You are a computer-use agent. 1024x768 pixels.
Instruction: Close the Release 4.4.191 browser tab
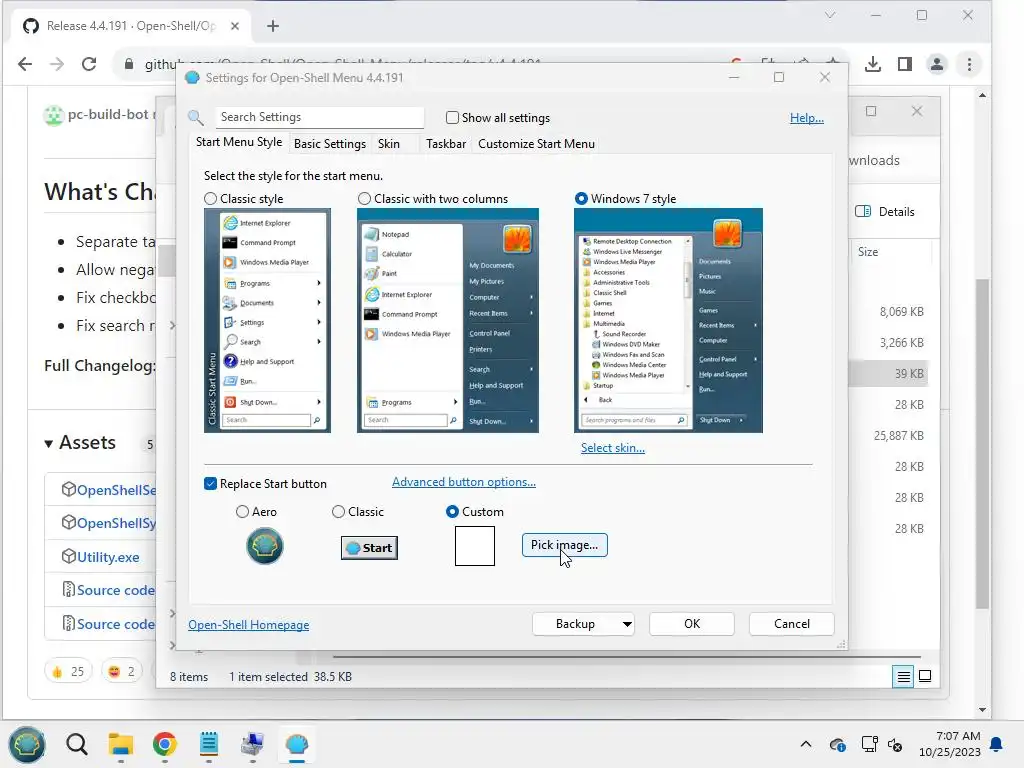[x=235, y=26]
